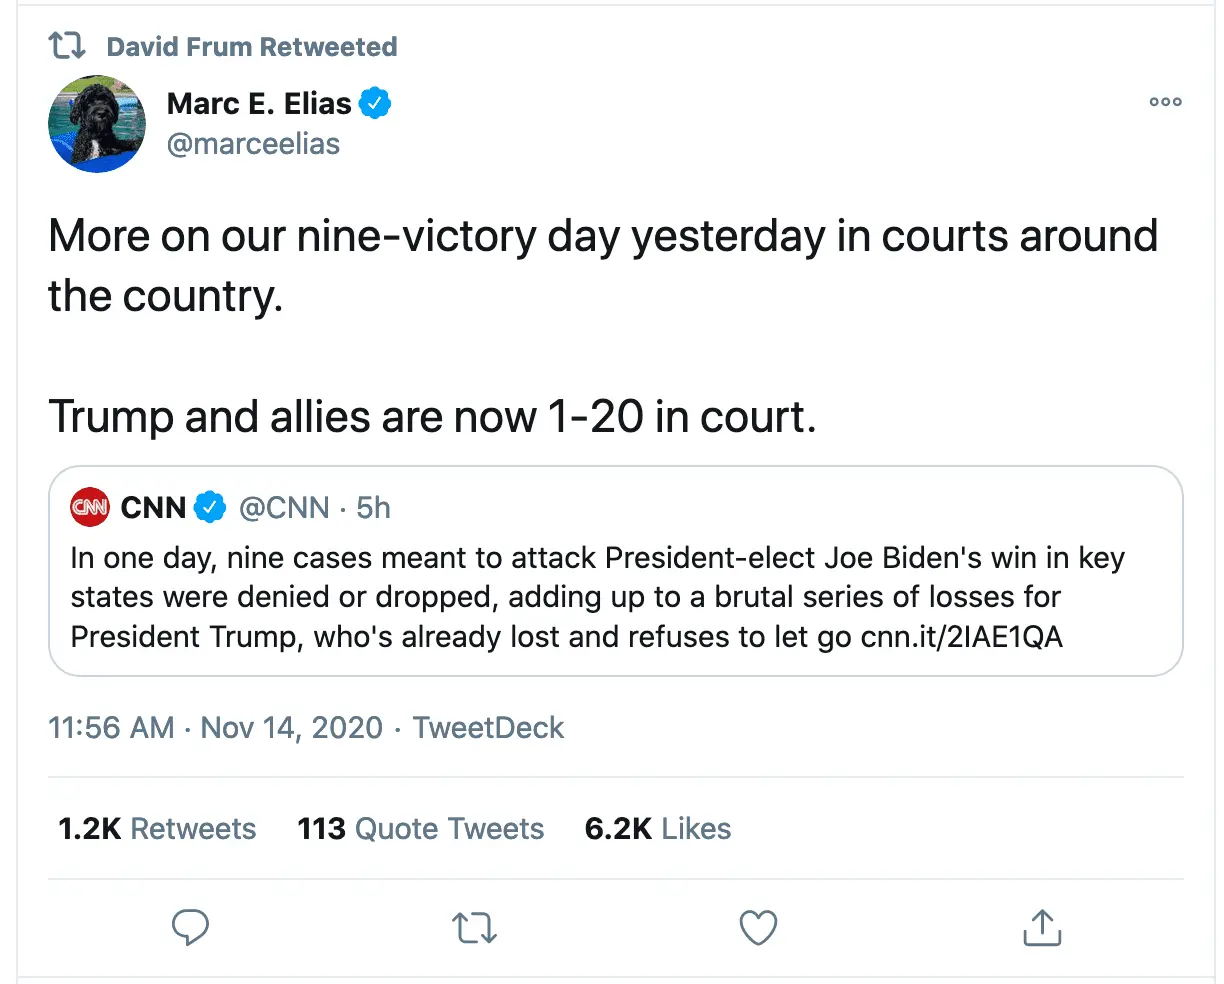Viewport: 1224px width, 984px height.
Task: Open David Frum Retweeted link
Action: 252,47
